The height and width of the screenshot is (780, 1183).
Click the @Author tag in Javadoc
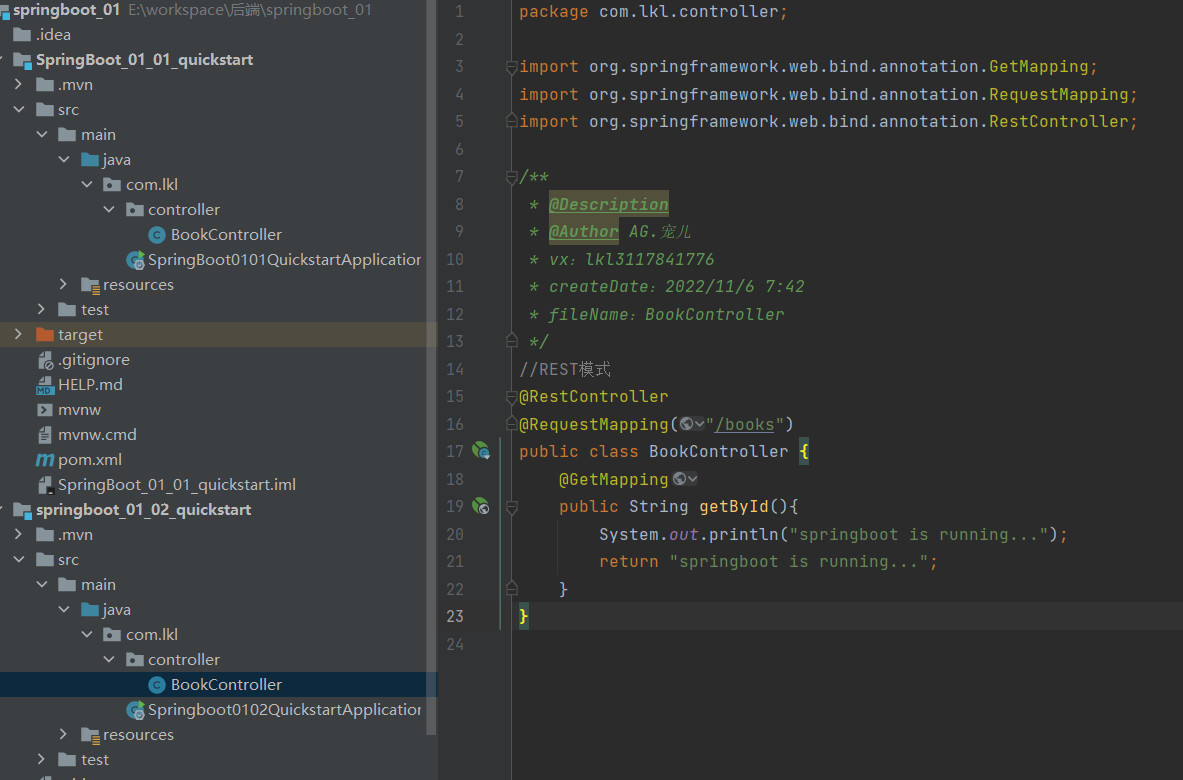pos(584,232)
